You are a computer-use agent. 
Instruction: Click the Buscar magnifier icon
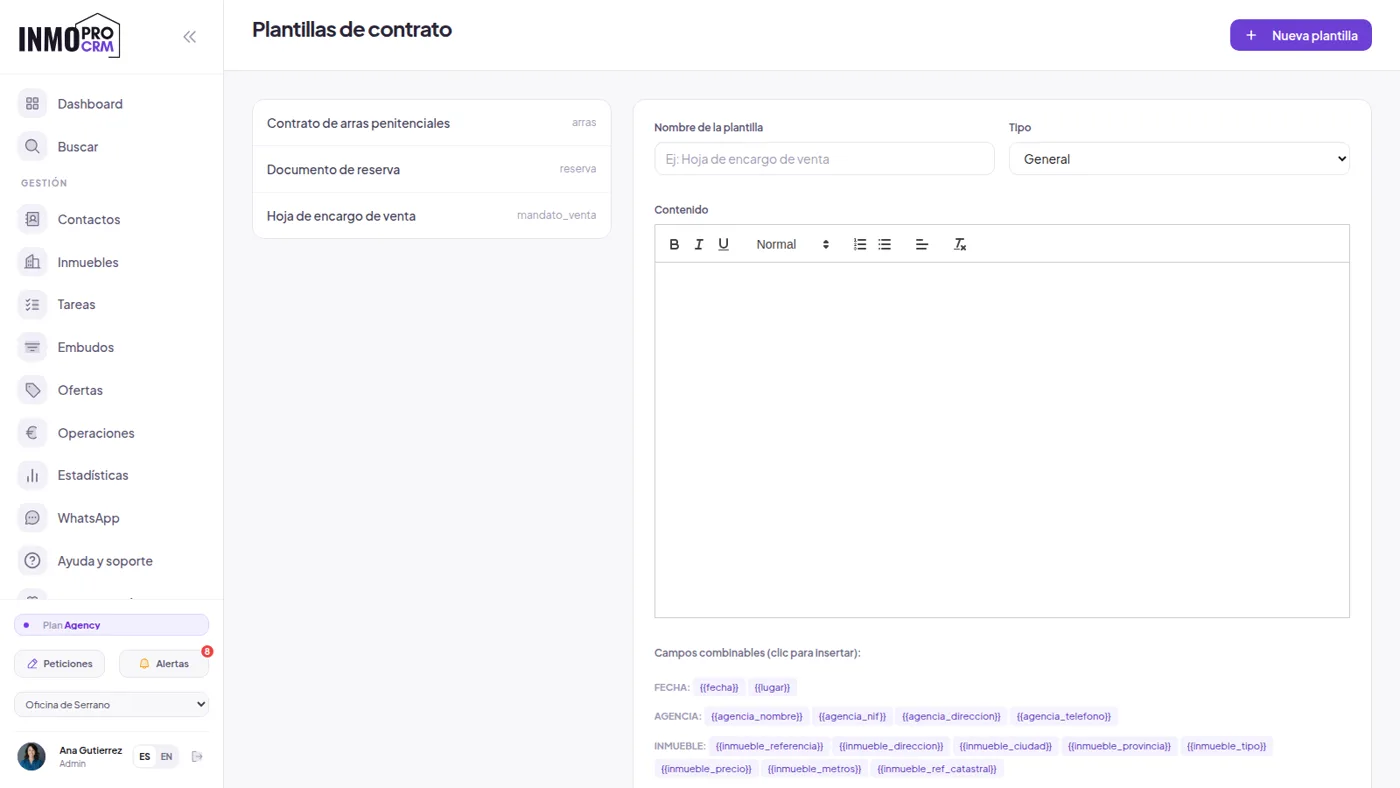32,147
